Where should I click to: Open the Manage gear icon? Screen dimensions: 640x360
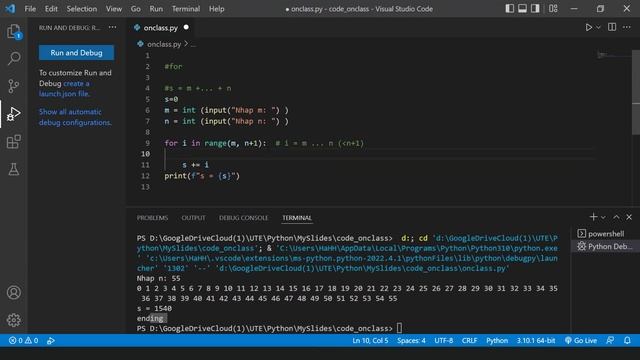click(x=14, y=320)
